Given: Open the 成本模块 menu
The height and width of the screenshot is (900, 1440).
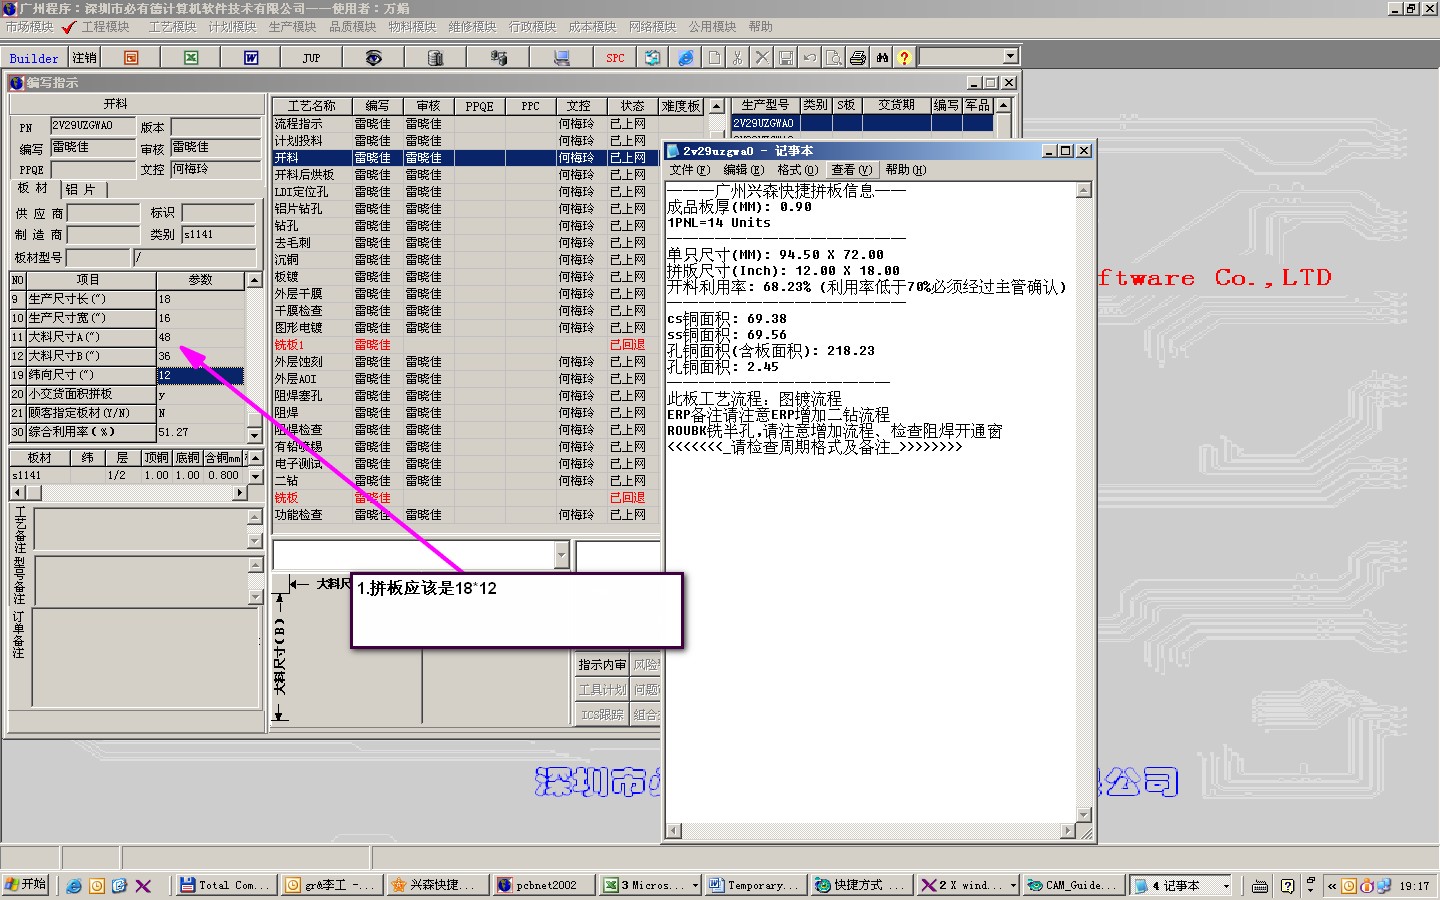Looking at the screenshot, I should (592, 27).
